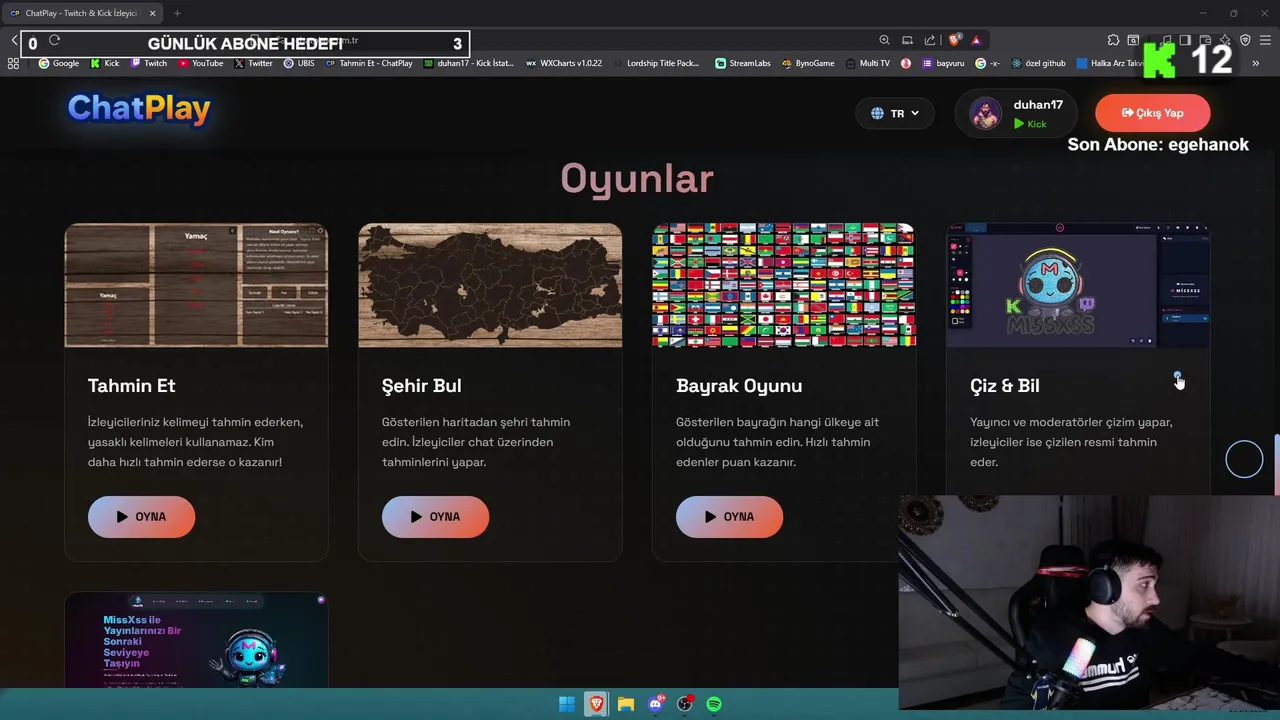Open the duhan17 - Kick bookmark
Screen dimensions: 1280x720
(469, 63)
